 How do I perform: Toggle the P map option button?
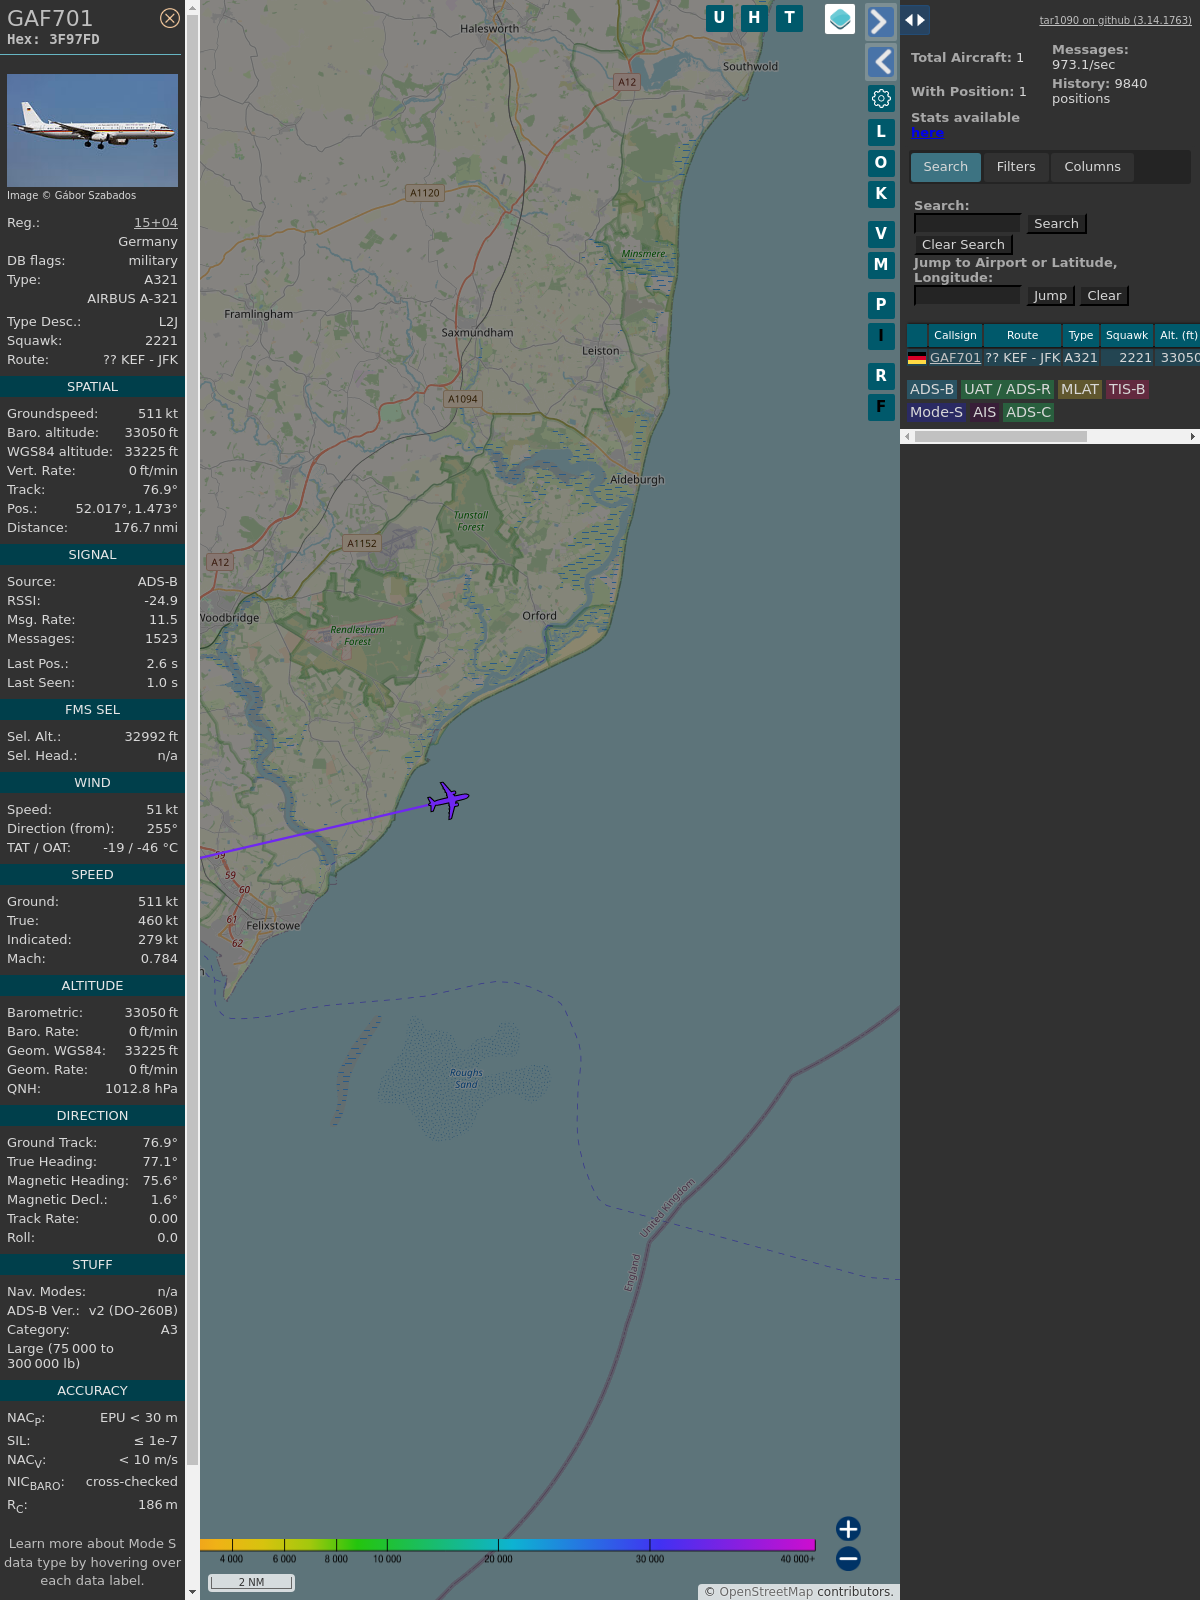pos(881,305)
